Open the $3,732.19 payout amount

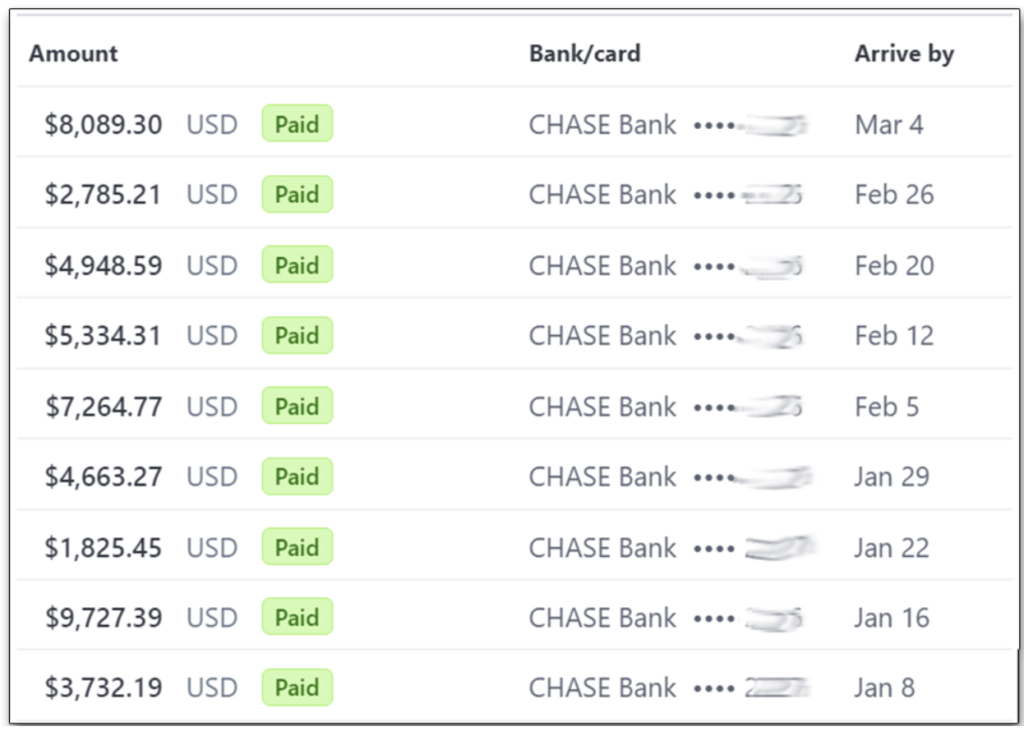click(103, 688)
